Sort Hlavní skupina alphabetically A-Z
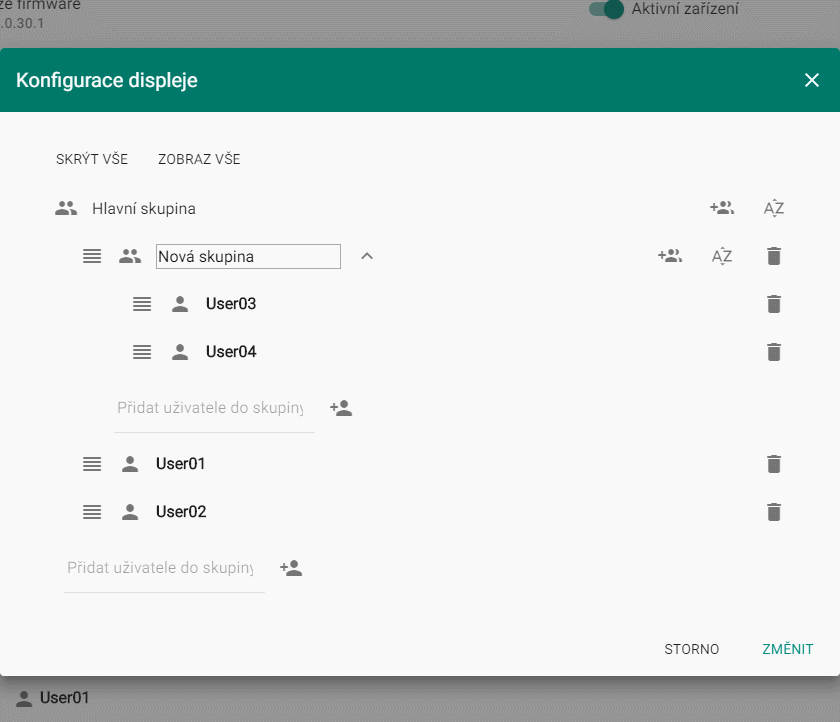The image size is (840, 722). (774, 208)
